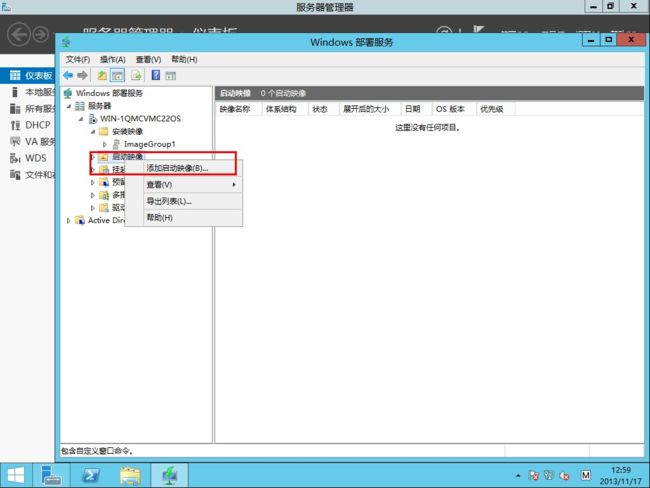Open 文件和存储服务 in the Server Manager sidebar
Screen dimensions: 650x488
pos(27,175)
